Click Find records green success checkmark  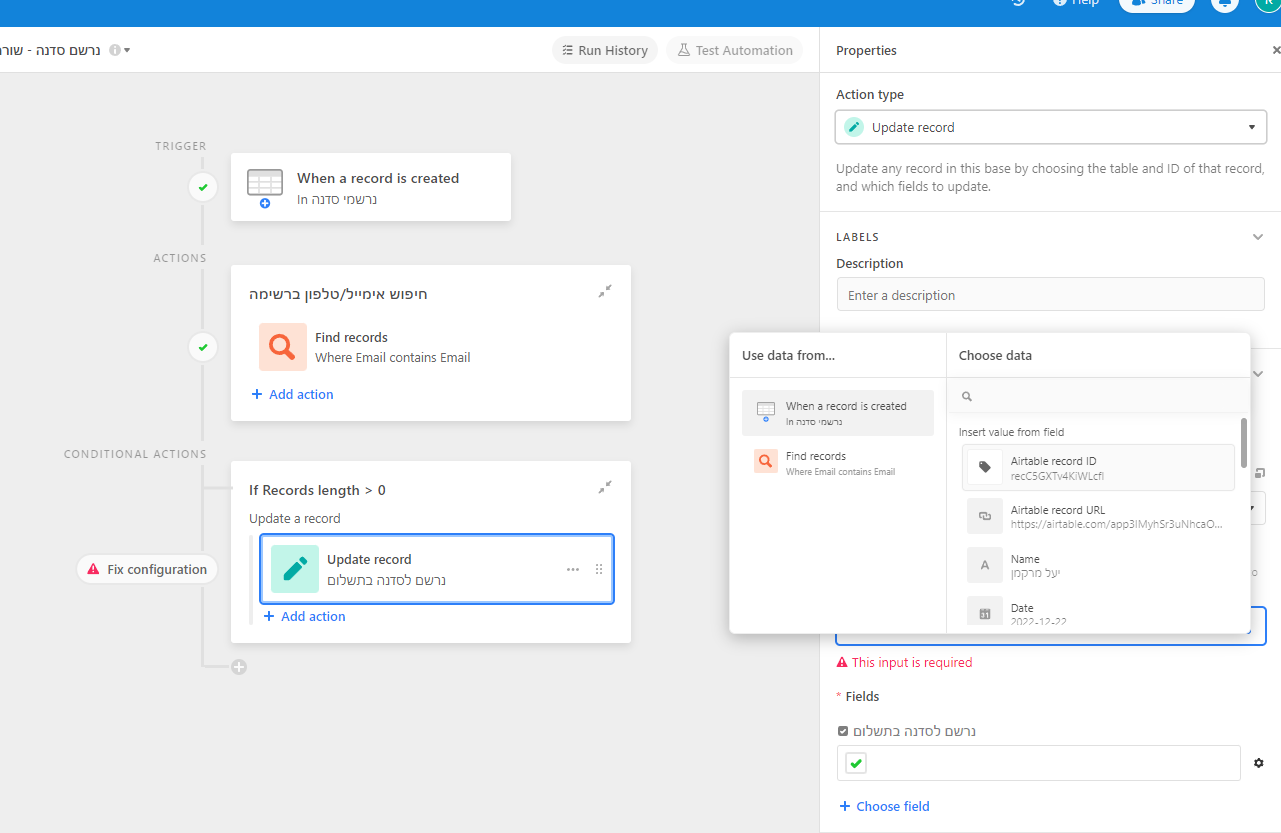[203, 347]
